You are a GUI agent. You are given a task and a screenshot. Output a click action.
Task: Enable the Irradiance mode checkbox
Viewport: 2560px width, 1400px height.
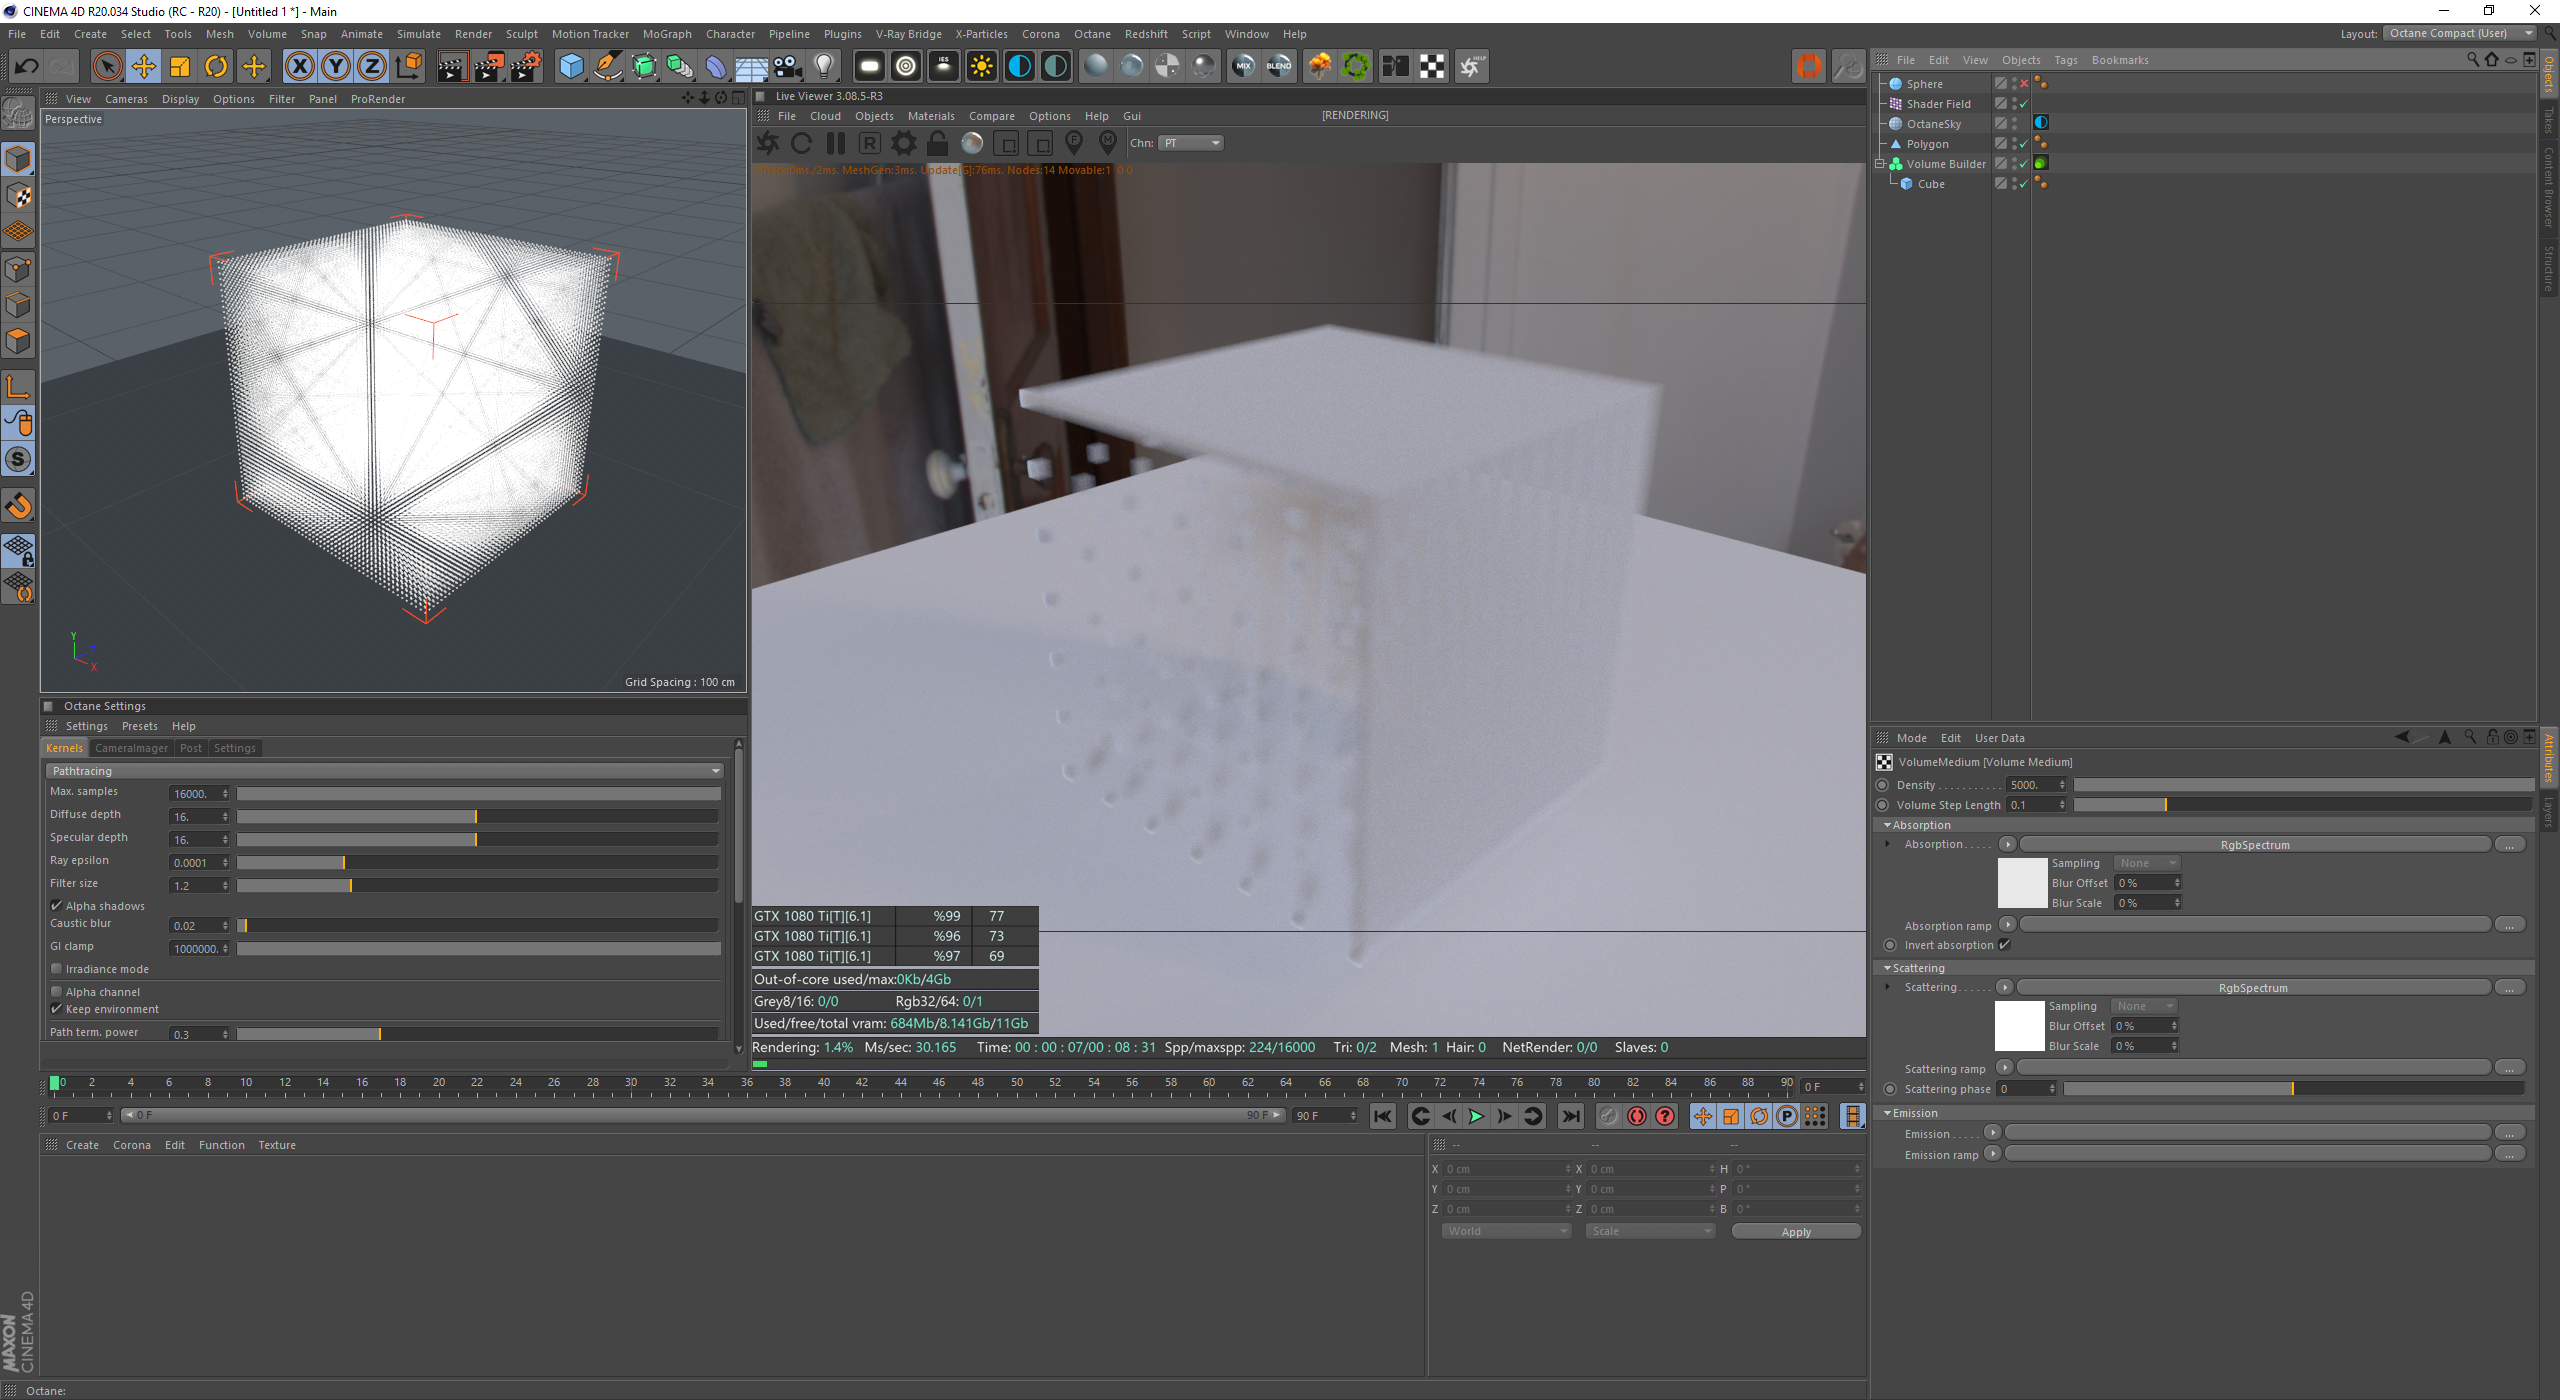pyautogui.click(x=57, y=969)
